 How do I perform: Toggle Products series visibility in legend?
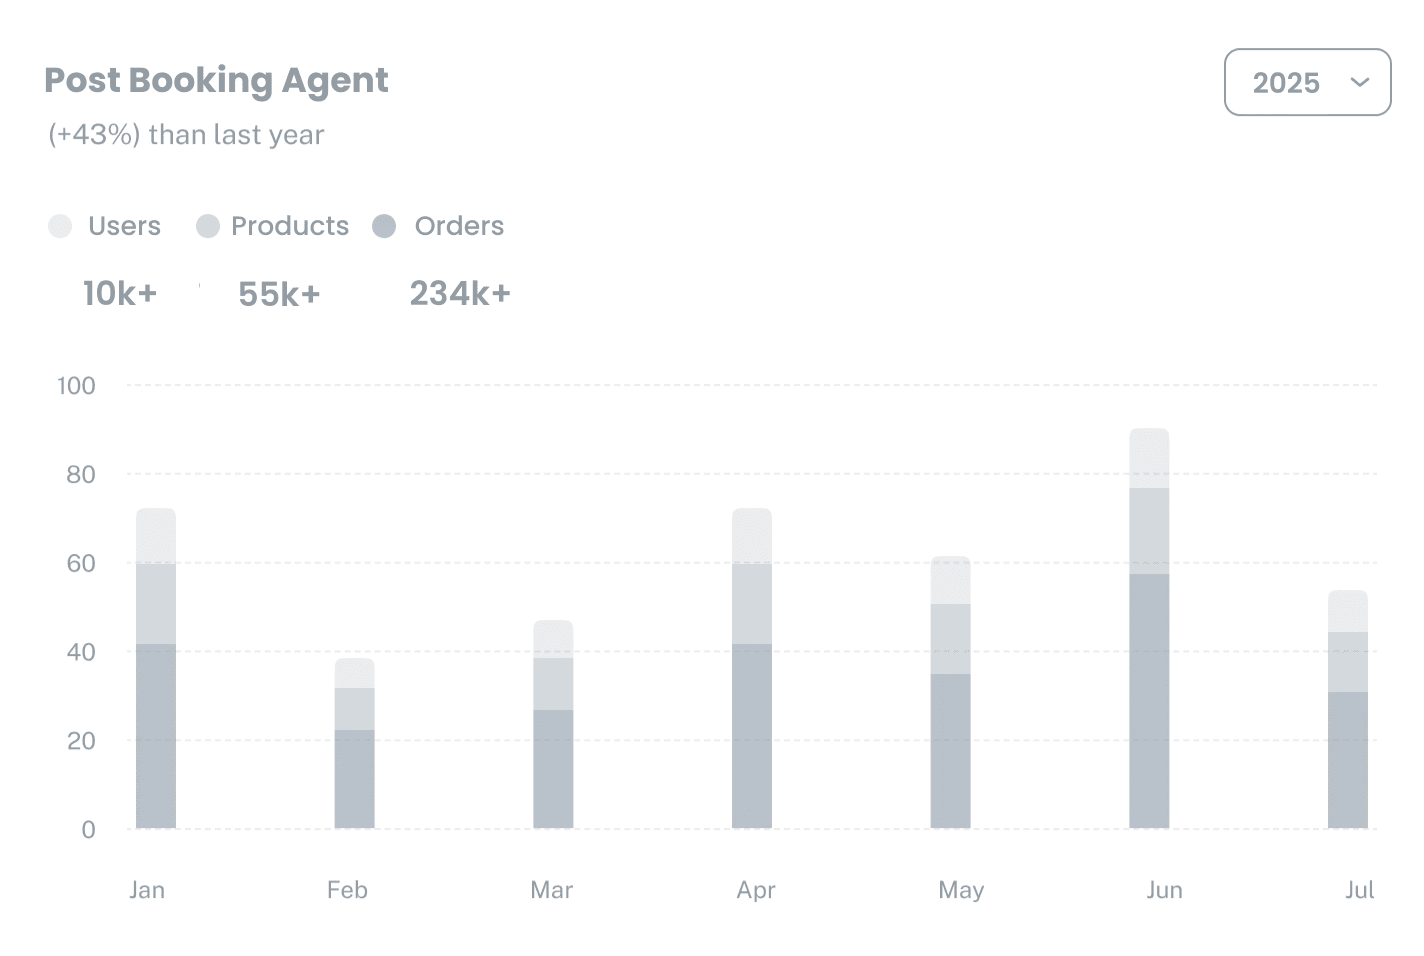270,226
